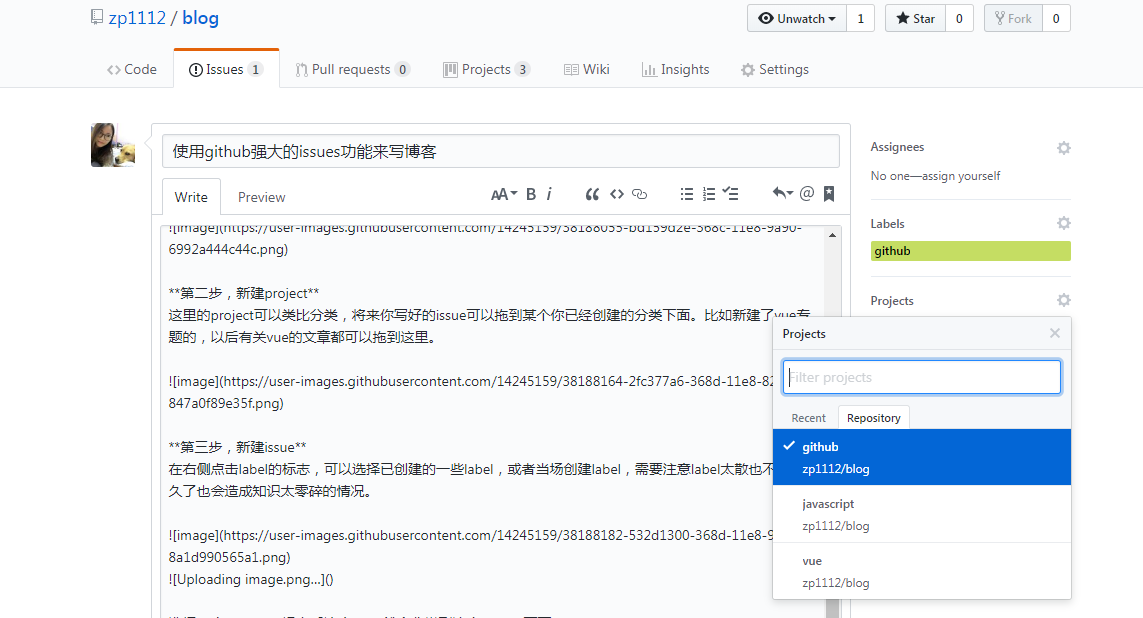Apply italic formatting in the editor toolbar
This screenshot has width=1143, height=618.
click(x=549, y=194)
